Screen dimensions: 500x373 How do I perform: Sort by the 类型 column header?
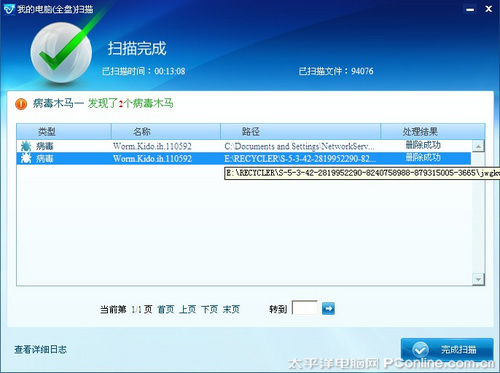coord(64,131)
